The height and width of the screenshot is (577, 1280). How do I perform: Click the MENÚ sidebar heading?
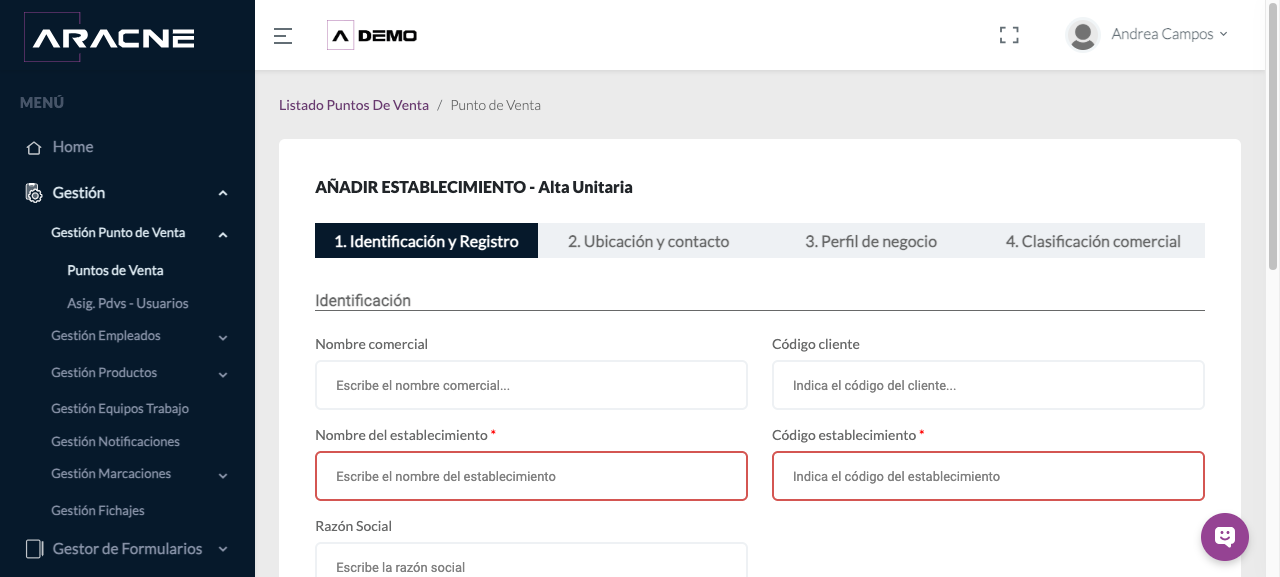(42, 103)
